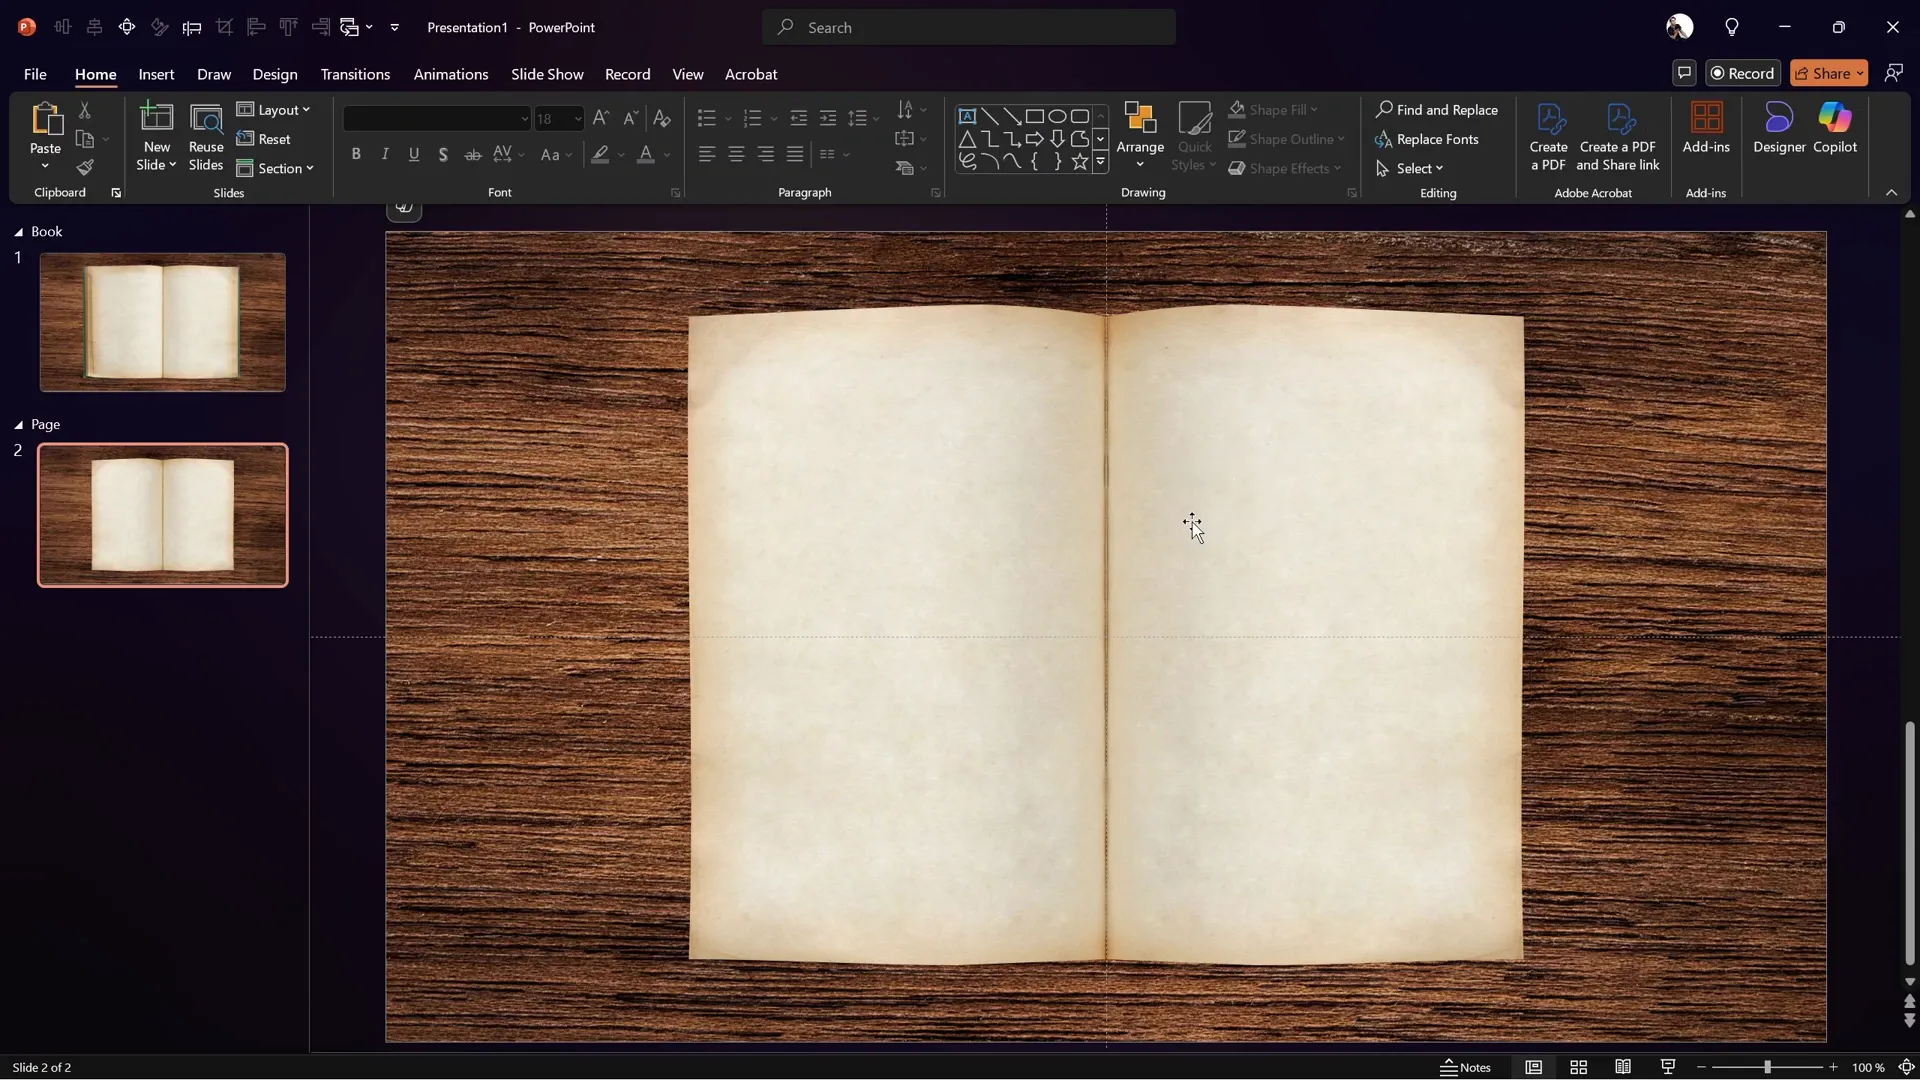Cut selection with scissors icon

point(85,110)
